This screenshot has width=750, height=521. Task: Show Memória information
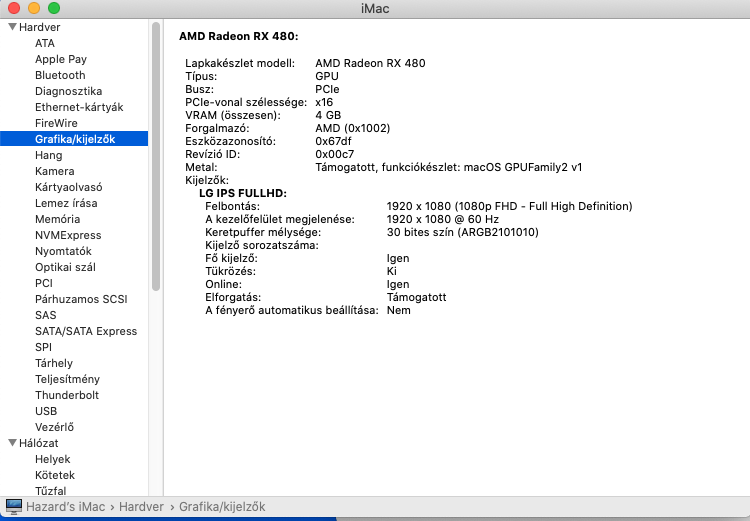pyautogui.click(x=57, y=219)
